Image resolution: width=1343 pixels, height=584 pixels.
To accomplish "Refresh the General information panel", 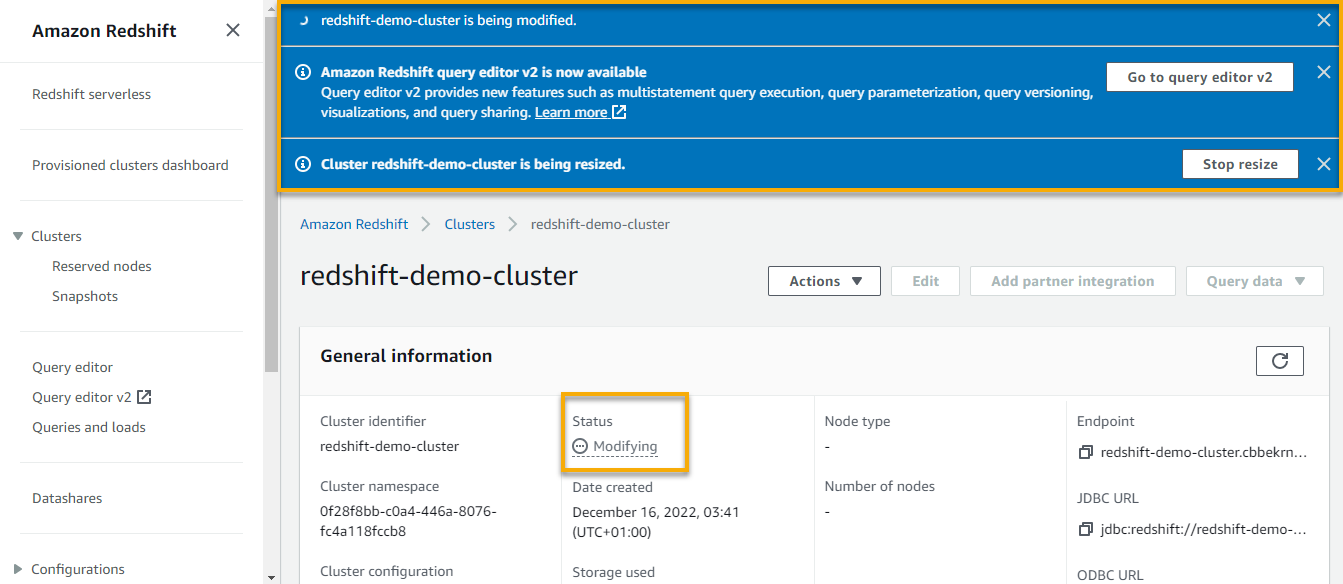I will [1279, 361].
